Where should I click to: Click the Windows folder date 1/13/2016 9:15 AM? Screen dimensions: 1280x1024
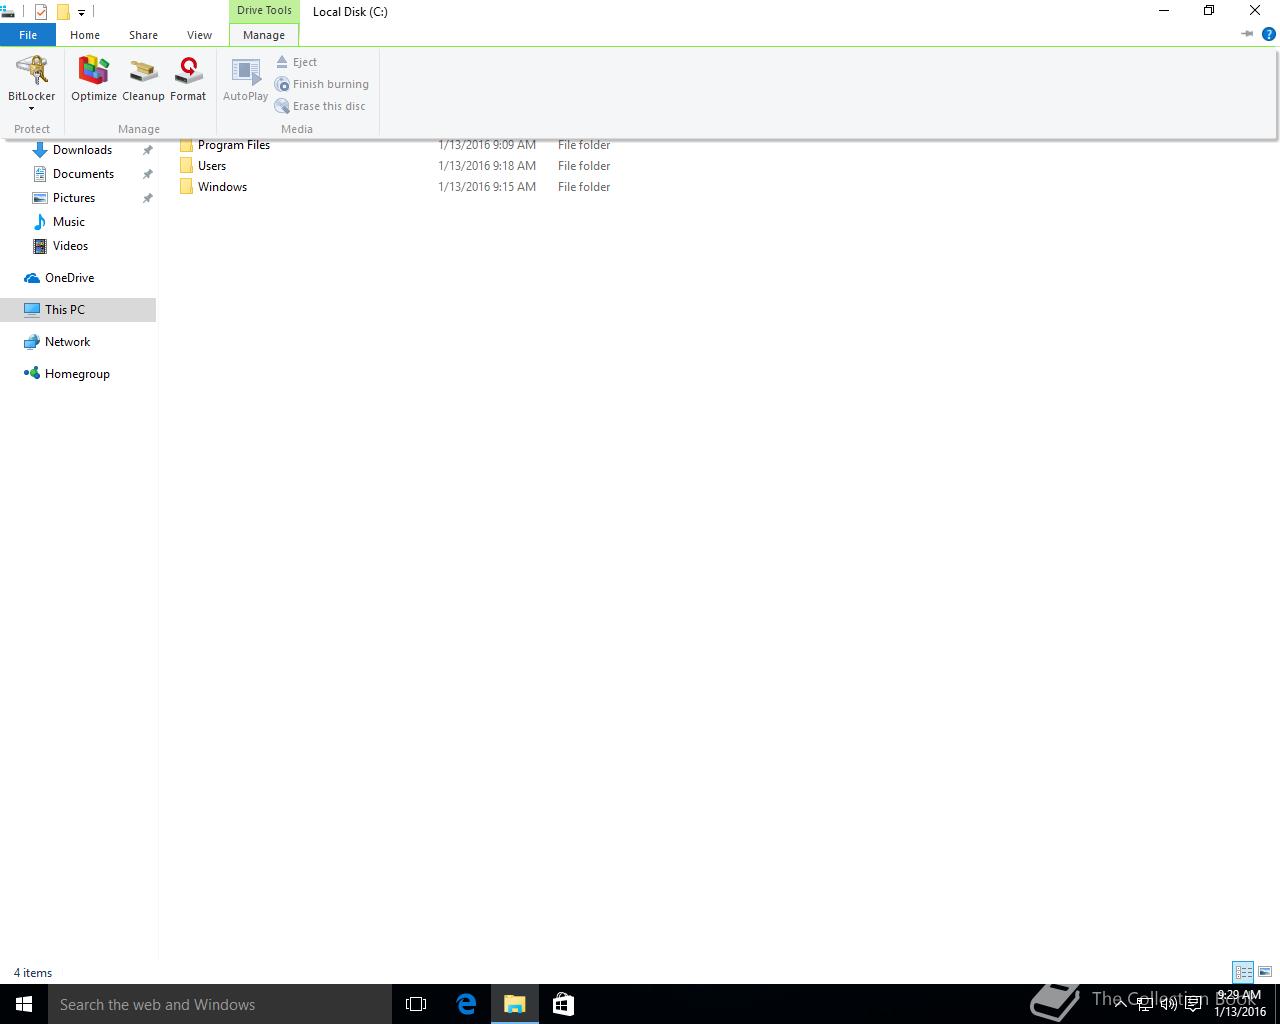click(487, 187)
